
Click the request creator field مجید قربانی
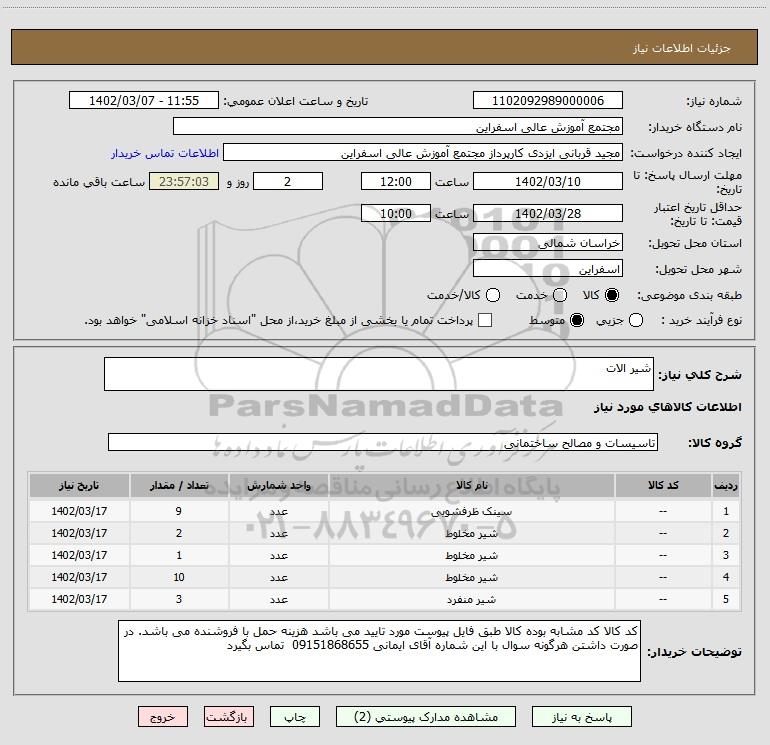pos(423,153)
